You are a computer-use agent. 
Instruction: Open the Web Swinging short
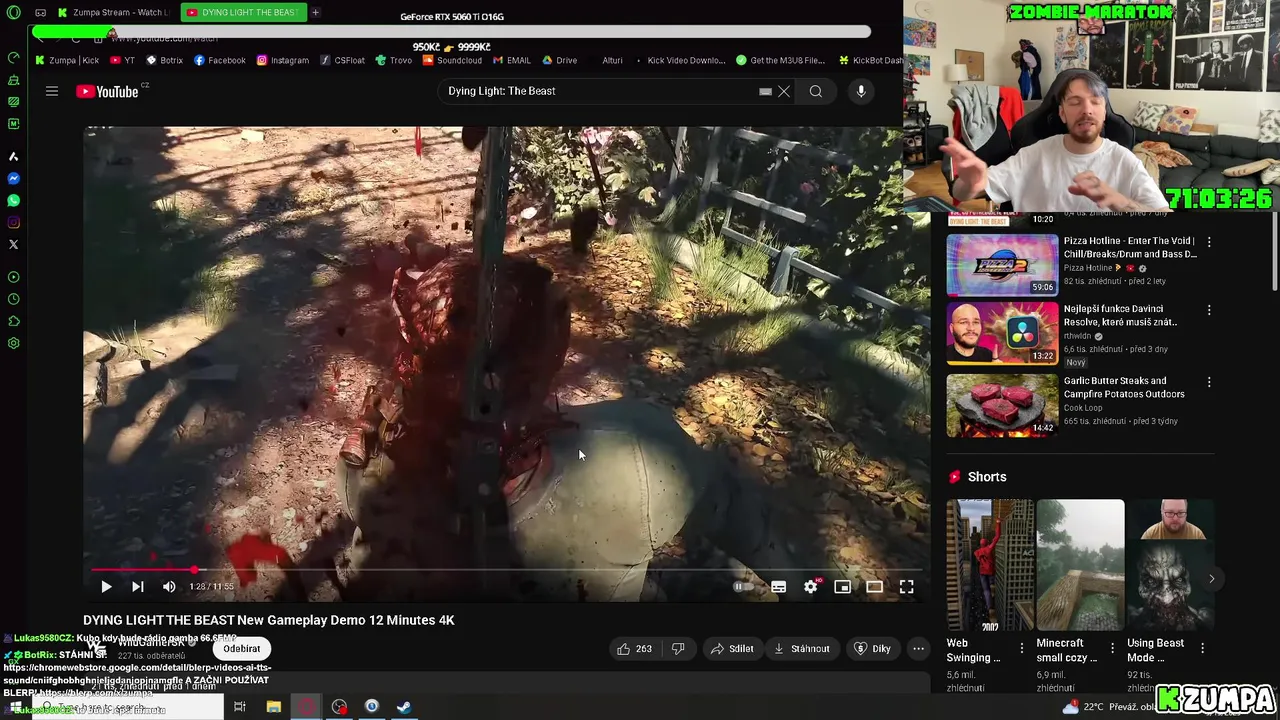click(x=990, y=565)
